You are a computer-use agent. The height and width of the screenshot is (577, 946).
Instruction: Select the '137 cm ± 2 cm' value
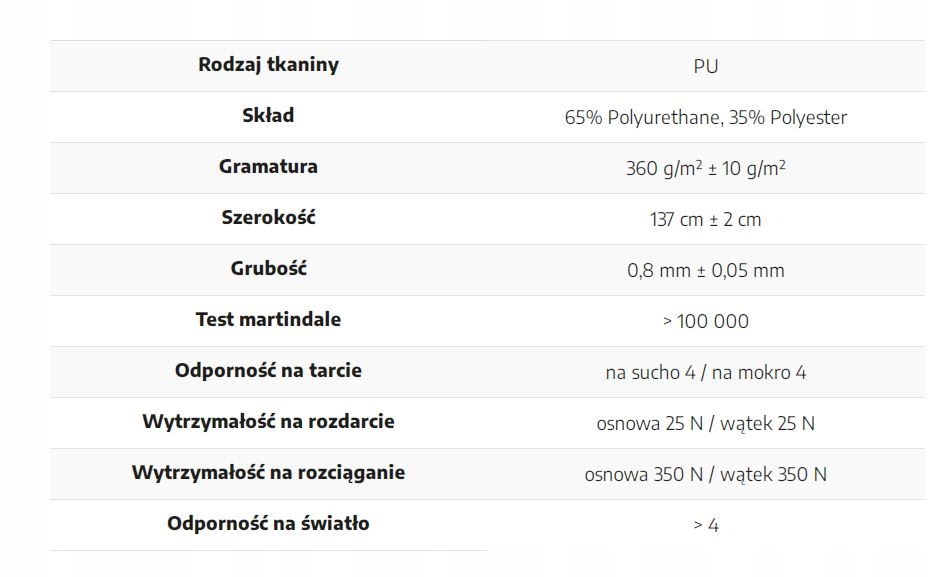[x=705, y=220]
